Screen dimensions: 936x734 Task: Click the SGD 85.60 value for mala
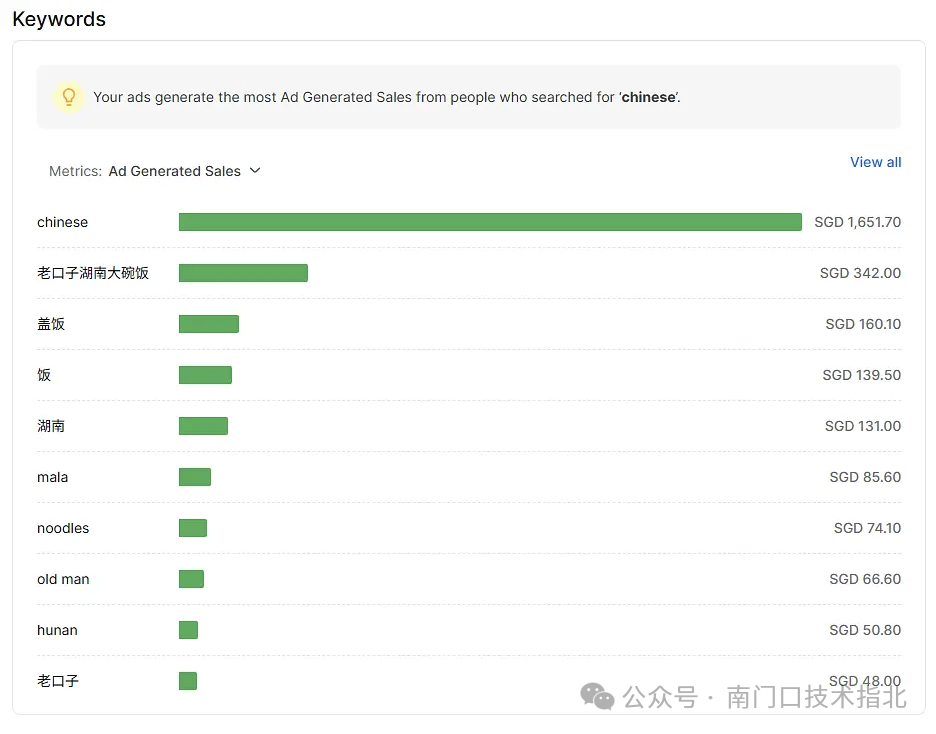pos(865,477)
